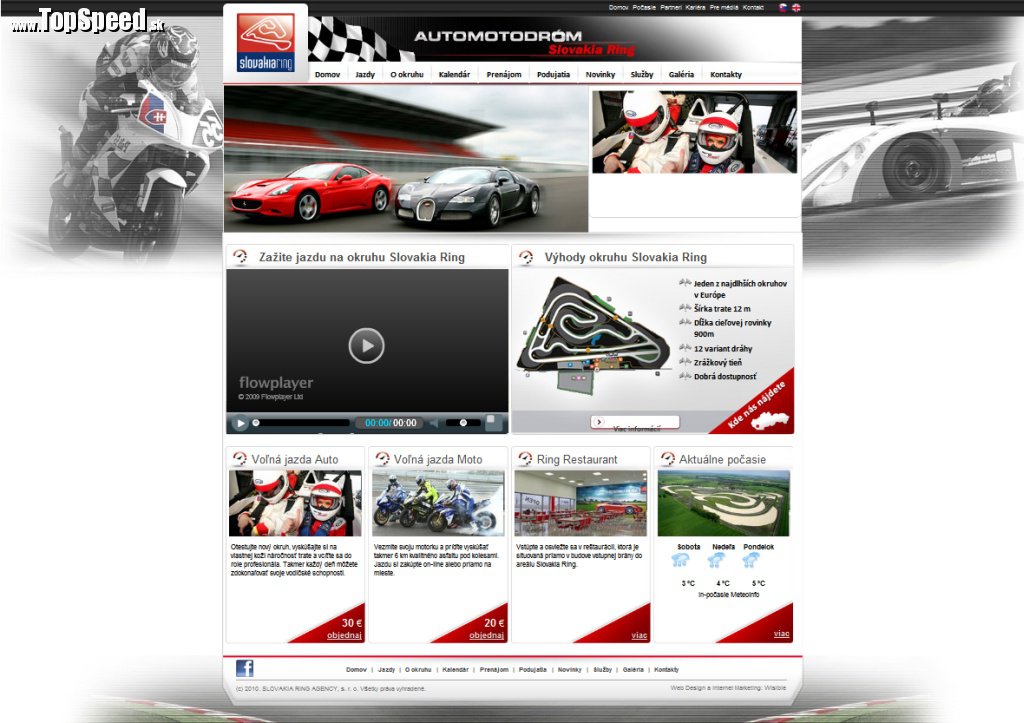Click Kontakty in the footer links

666,669
